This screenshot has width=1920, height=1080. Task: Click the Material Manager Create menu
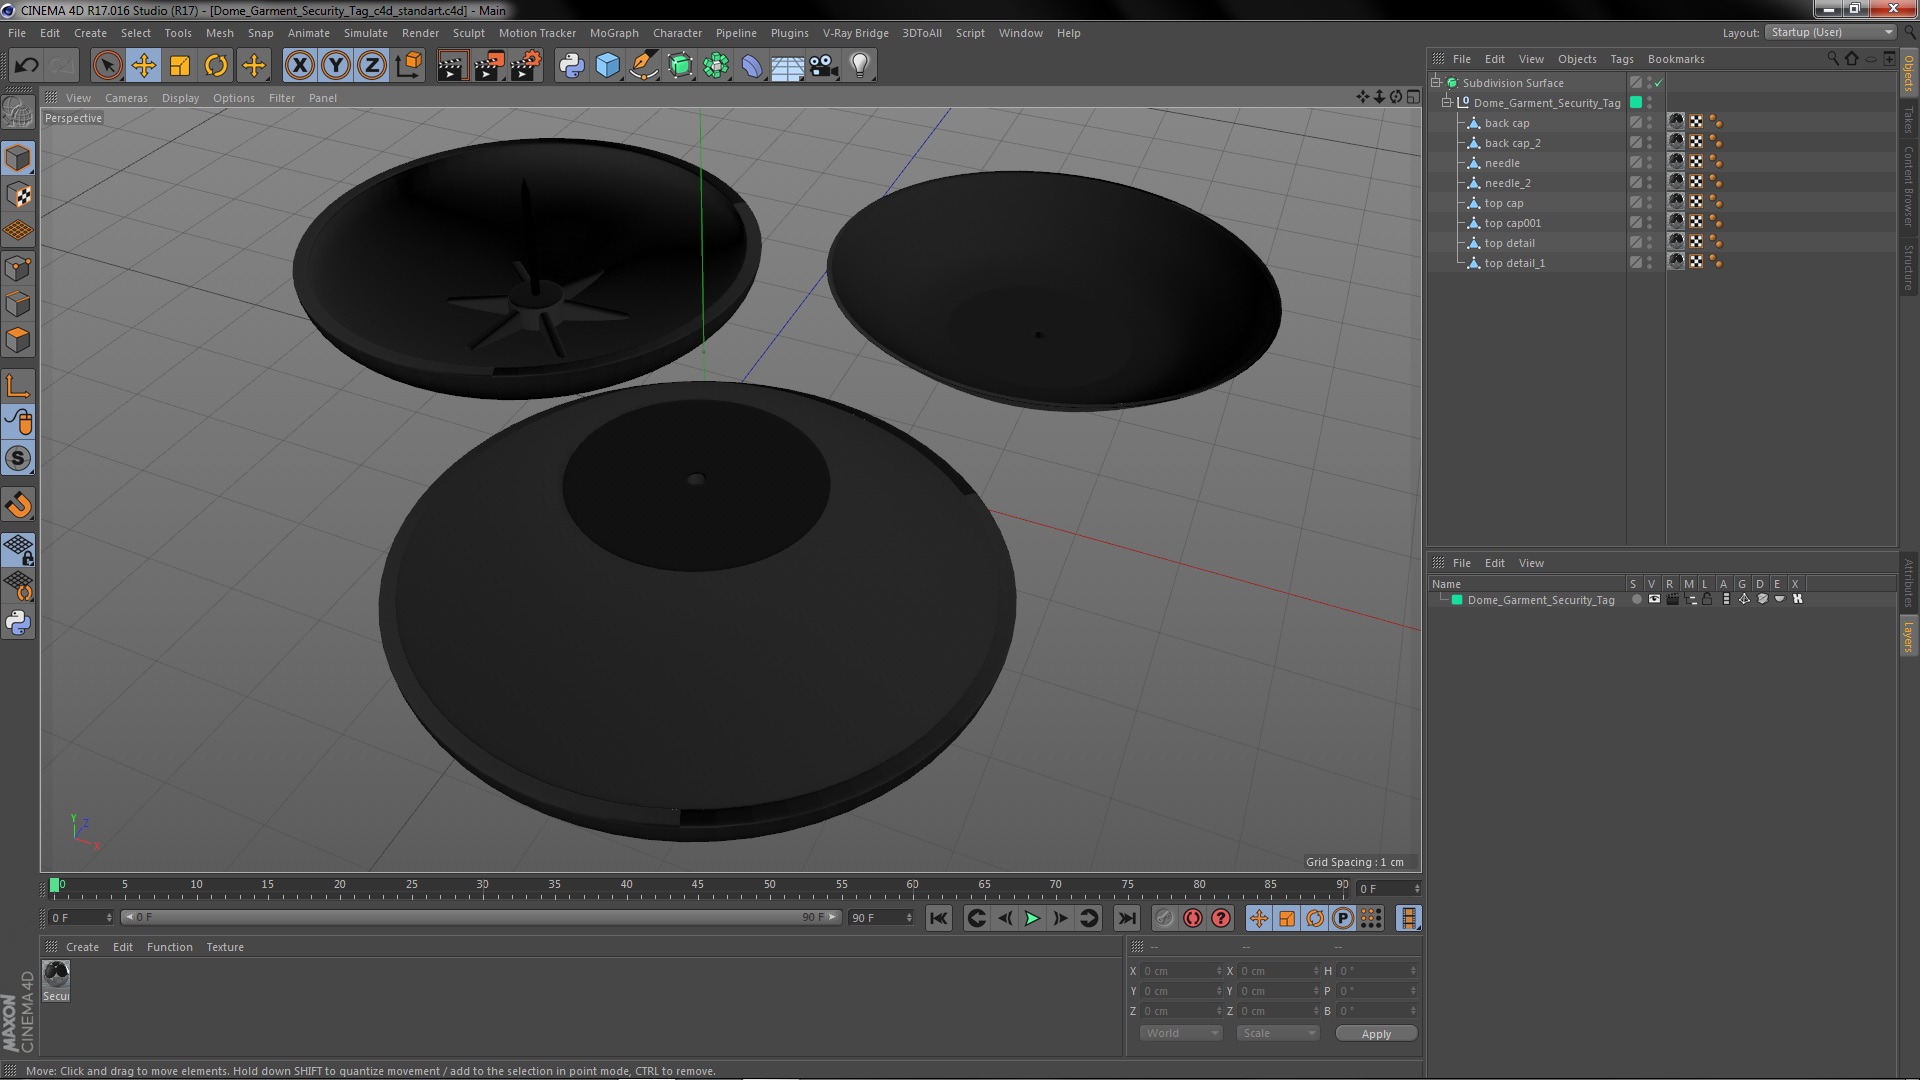click(82, 947)
